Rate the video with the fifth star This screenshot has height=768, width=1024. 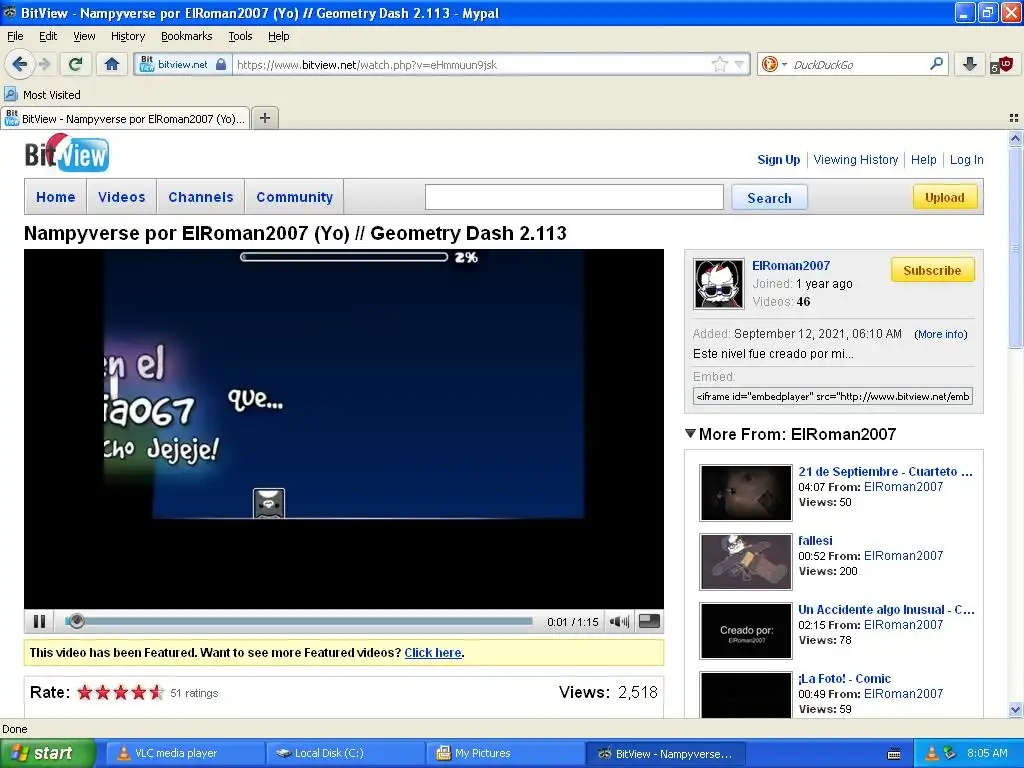(156, 692)
